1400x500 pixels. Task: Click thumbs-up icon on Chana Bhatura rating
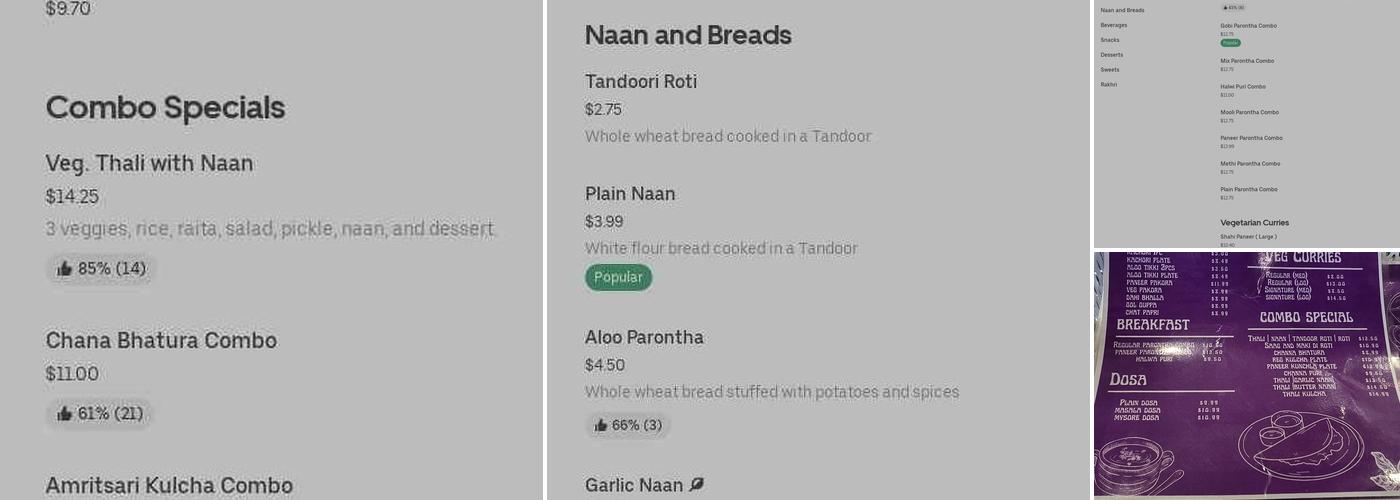(x=65, y=414)
